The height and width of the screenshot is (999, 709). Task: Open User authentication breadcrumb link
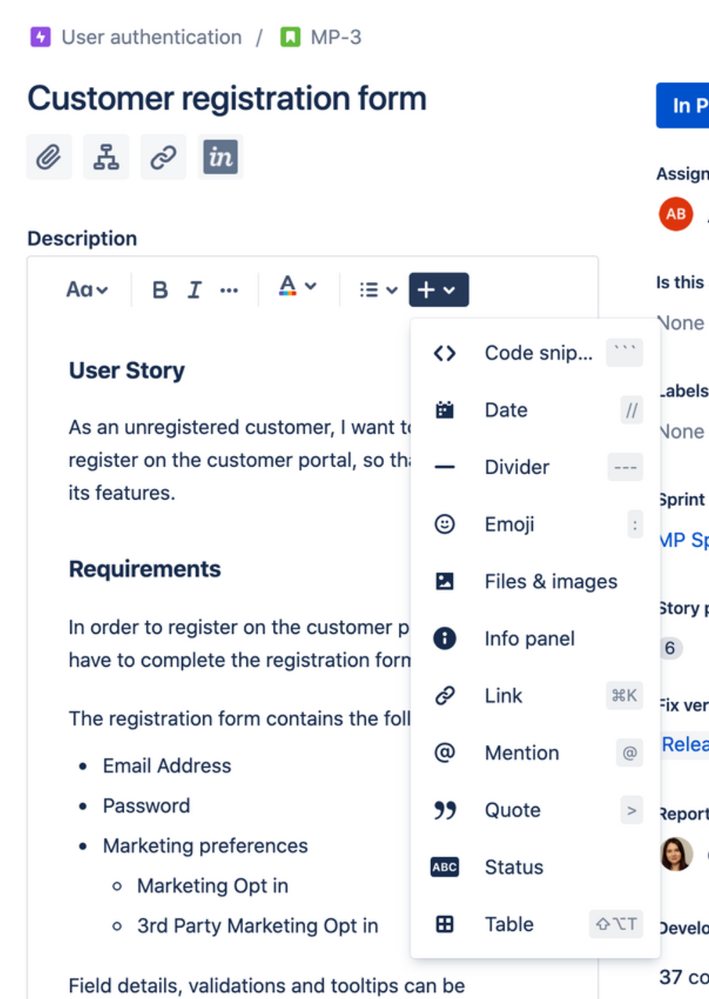pos(152,37)
